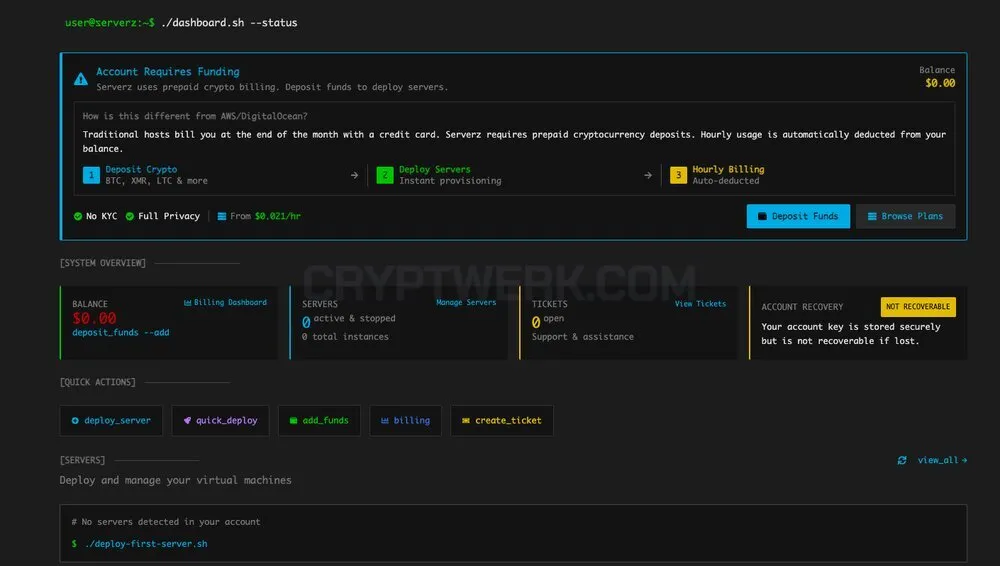Screen dimensions: 1000x566
Task: Click the '# No servers detected in your account' line
Action: click(166, 522)
